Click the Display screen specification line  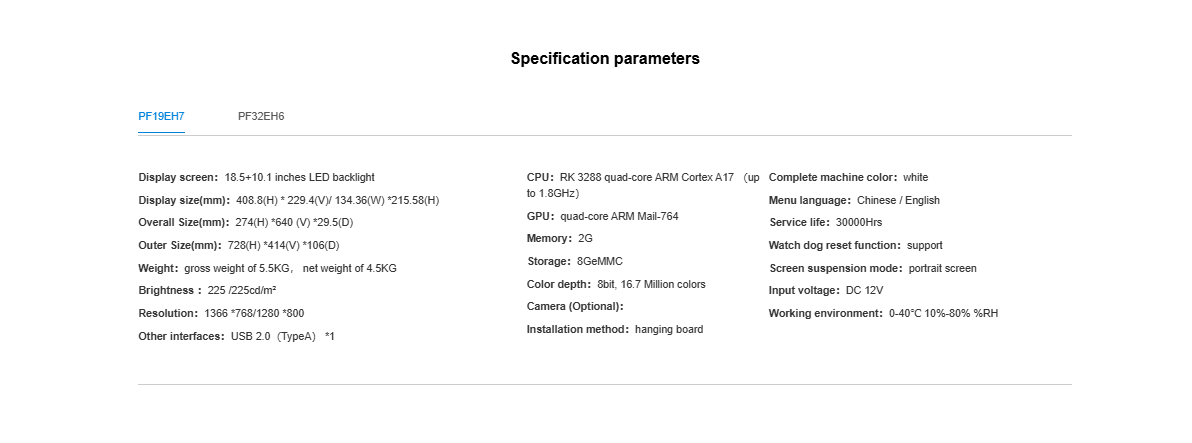point(256,178)
